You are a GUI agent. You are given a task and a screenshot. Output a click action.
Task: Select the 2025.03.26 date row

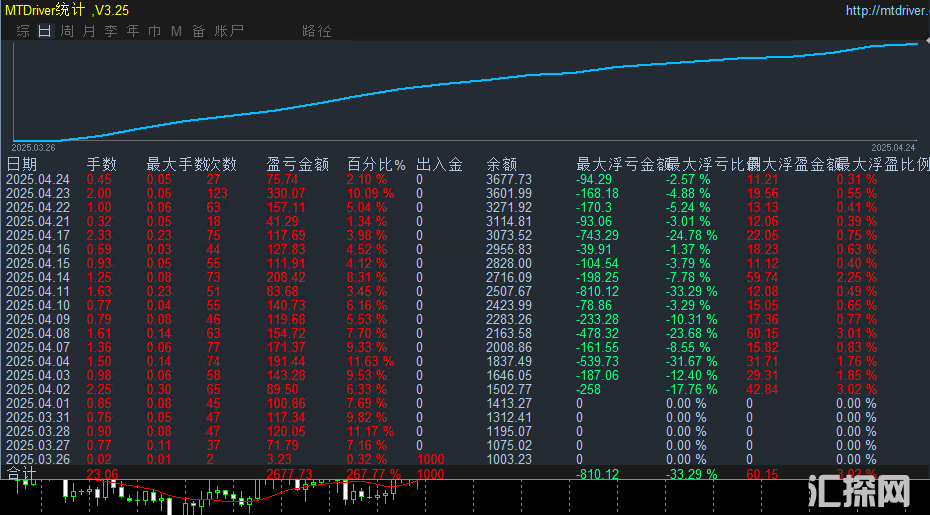pyautogui.click(x=38, y=459)
